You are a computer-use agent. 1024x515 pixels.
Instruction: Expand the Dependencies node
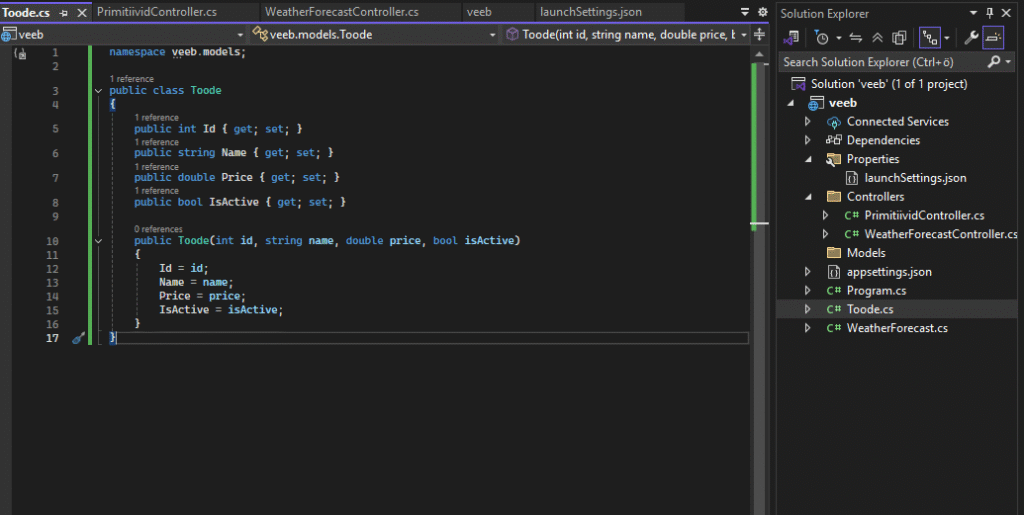tap(809, 140)
